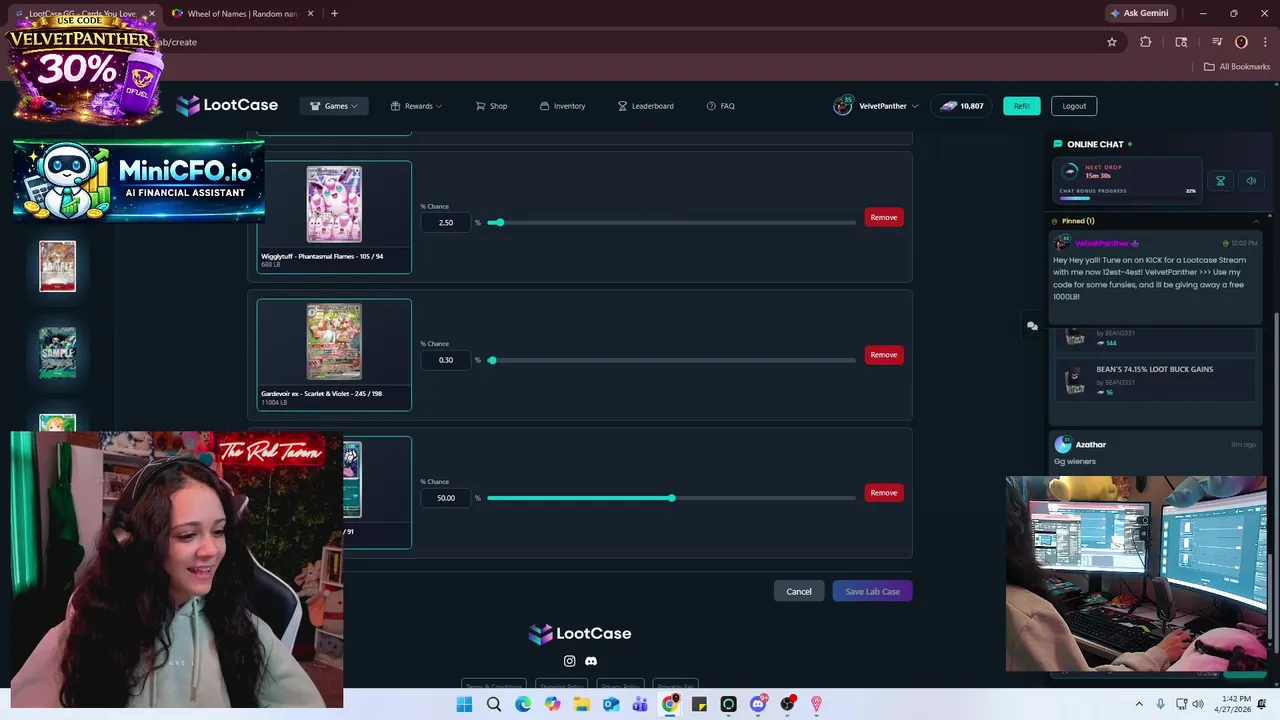Open the browser extensions puzzle icon
This screenshot has width=1280, height=720.
1146,42
